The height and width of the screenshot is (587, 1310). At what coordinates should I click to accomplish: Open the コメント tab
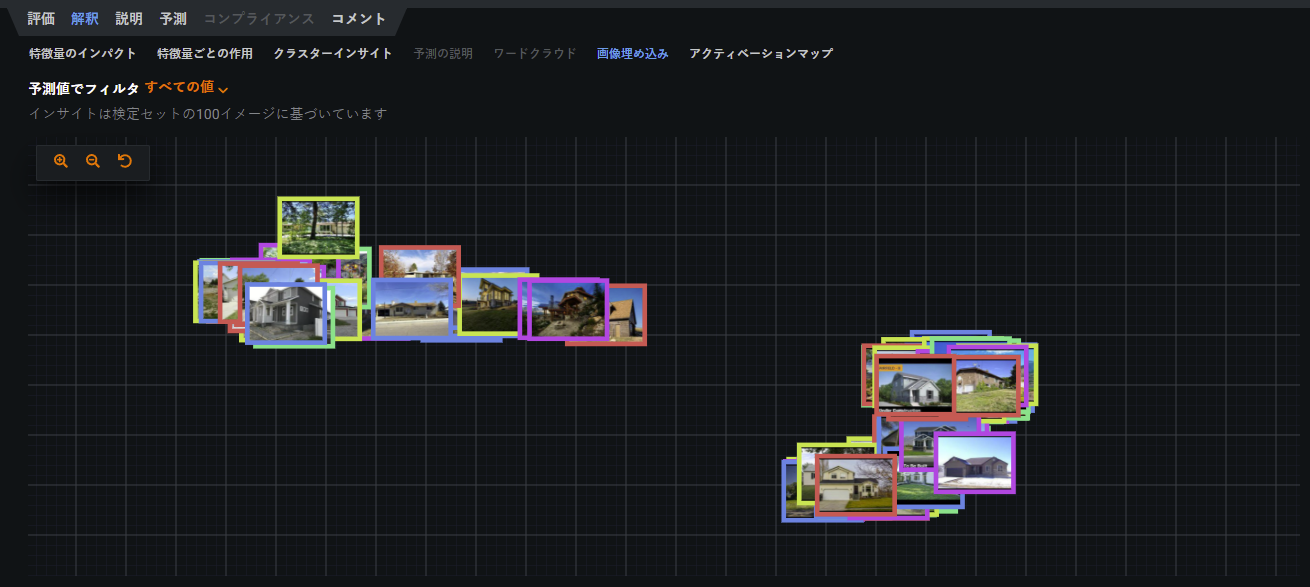click(359, 19)
